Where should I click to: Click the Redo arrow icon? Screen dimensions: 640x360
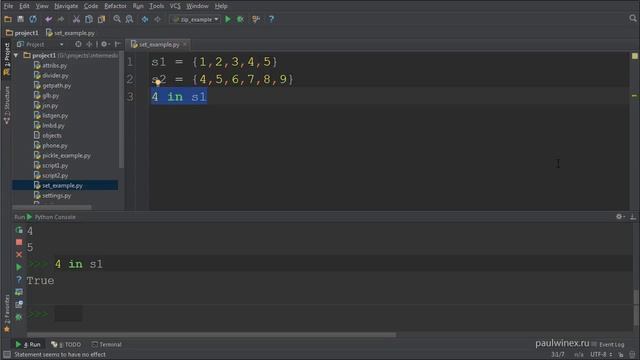(x=61, y=19)
